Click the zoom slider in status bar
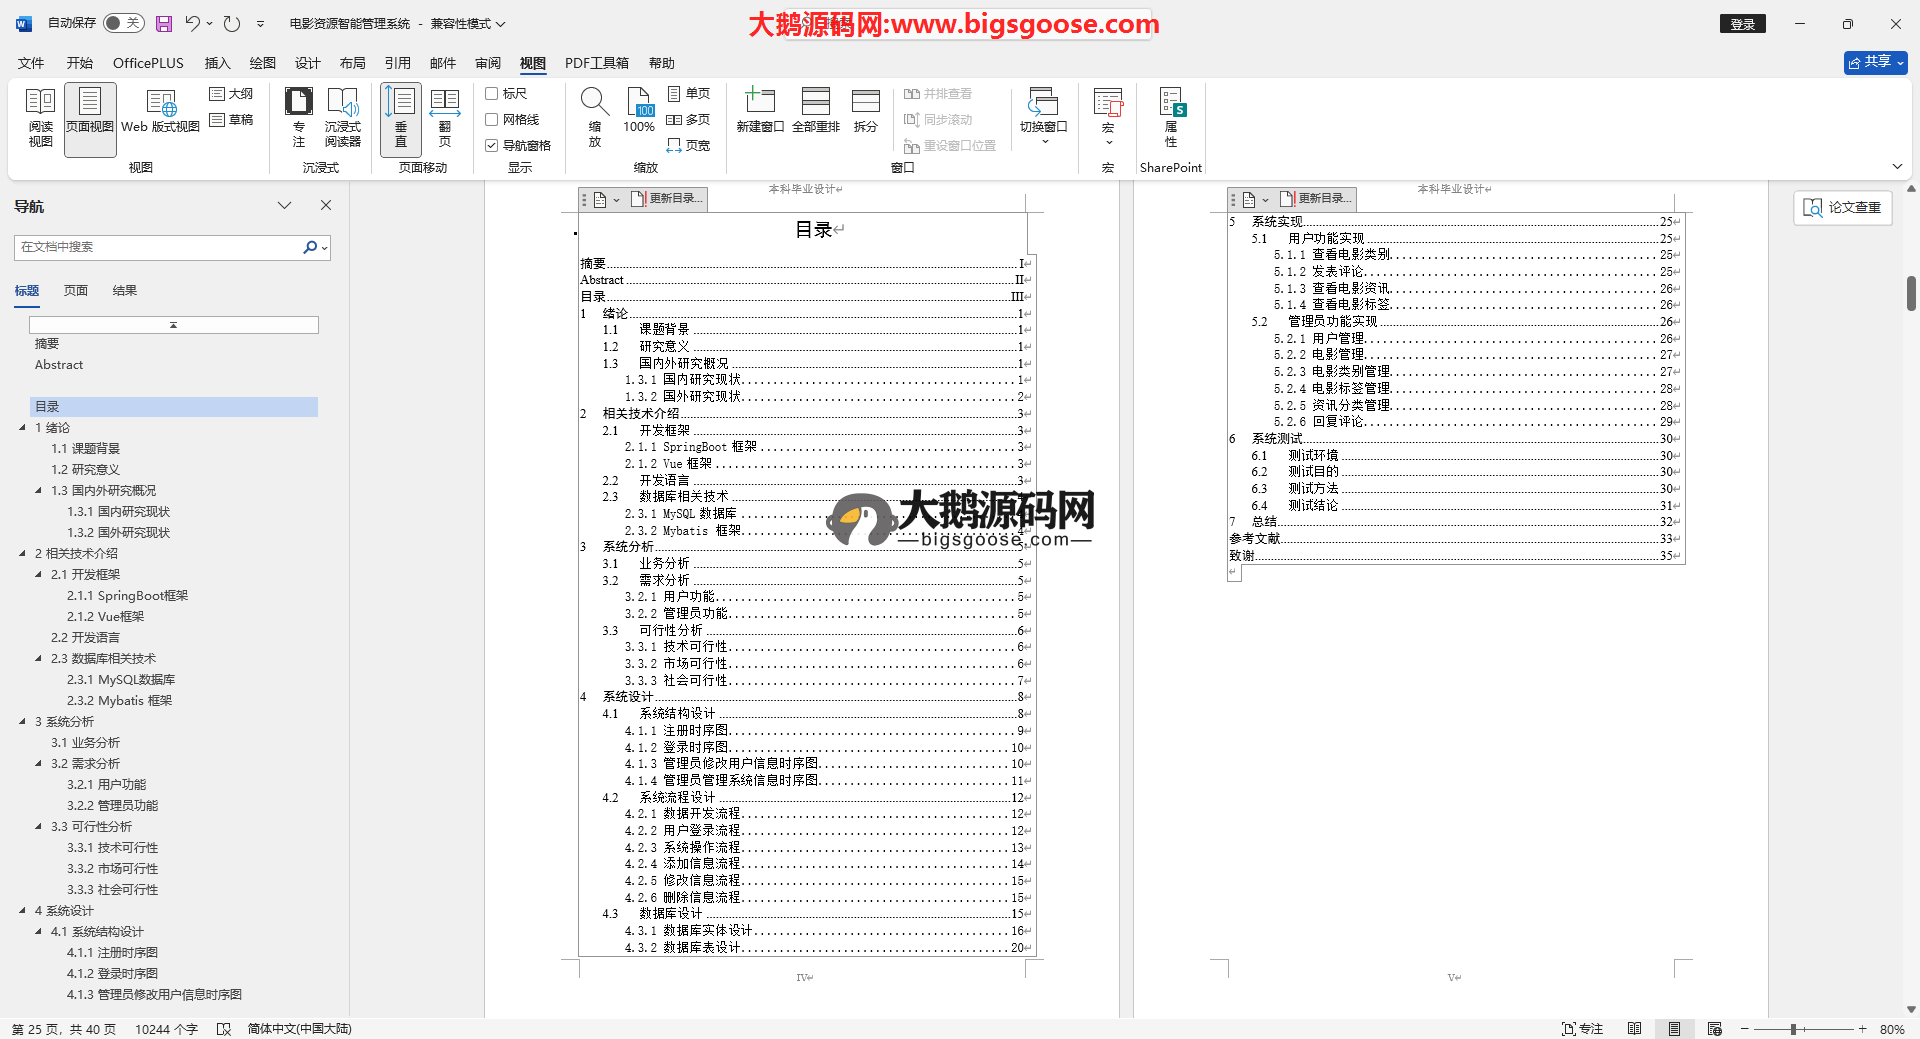Image resolution: width=1920 pixels, height=1039 pixels. pyautogui.click(x=1794, y=1029)
